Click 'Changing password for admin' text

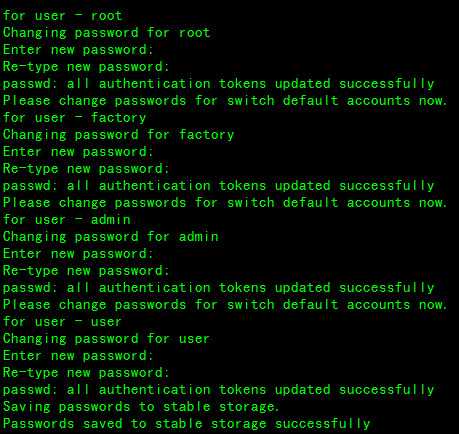111,237
